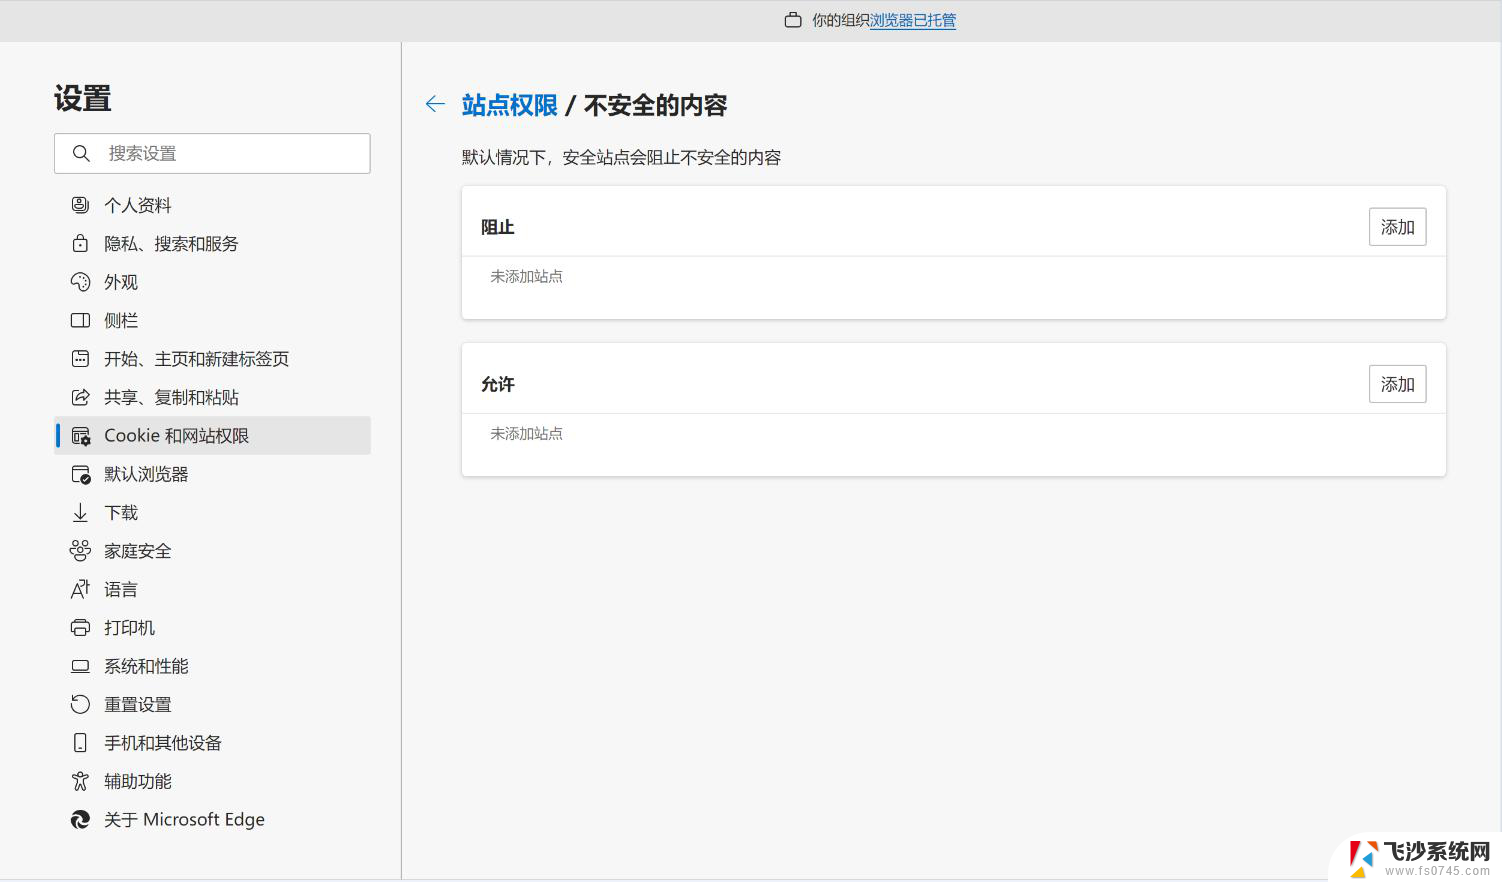Click the 默认浏览器 icon
Image resolution: width=1502 pixels, height=882 pixels.
[80, 474]
